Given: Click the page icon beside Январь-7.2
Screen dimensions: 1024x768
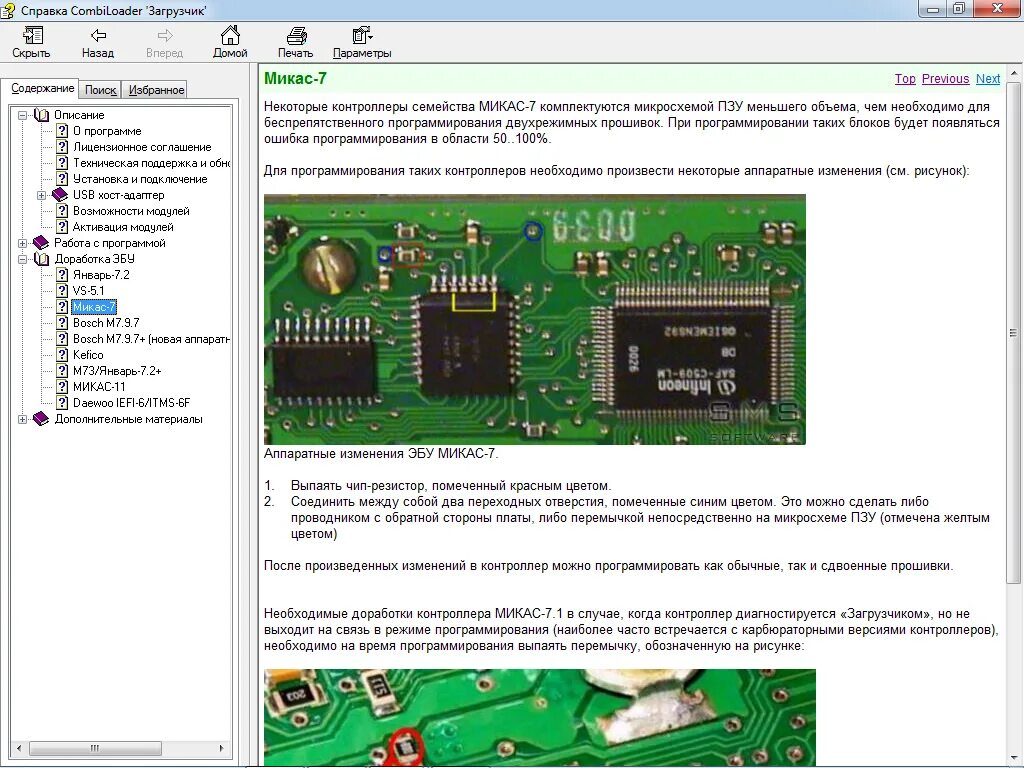Looking at the screenshot, I should (62, 275).
